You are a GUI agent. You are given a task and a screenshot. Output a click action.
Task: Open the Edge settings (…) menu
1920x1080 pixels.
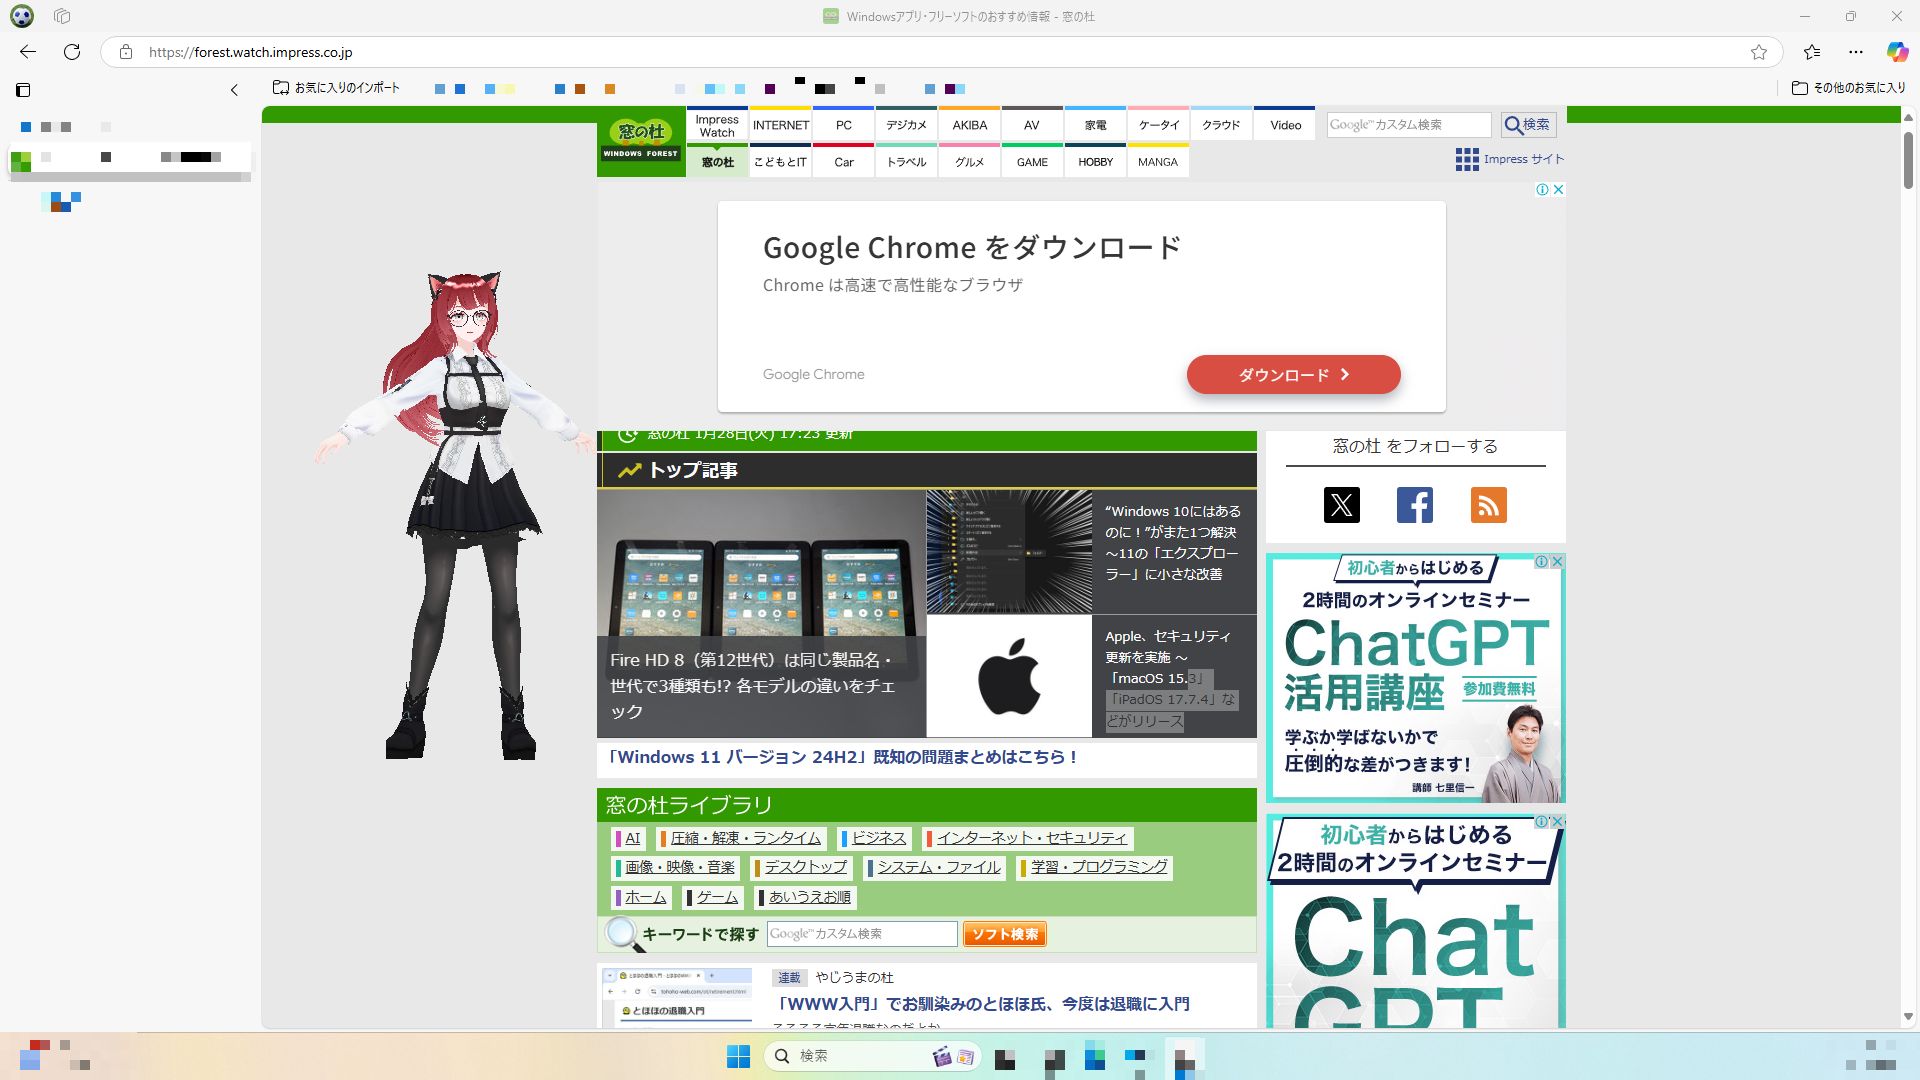coord(1855,52)
